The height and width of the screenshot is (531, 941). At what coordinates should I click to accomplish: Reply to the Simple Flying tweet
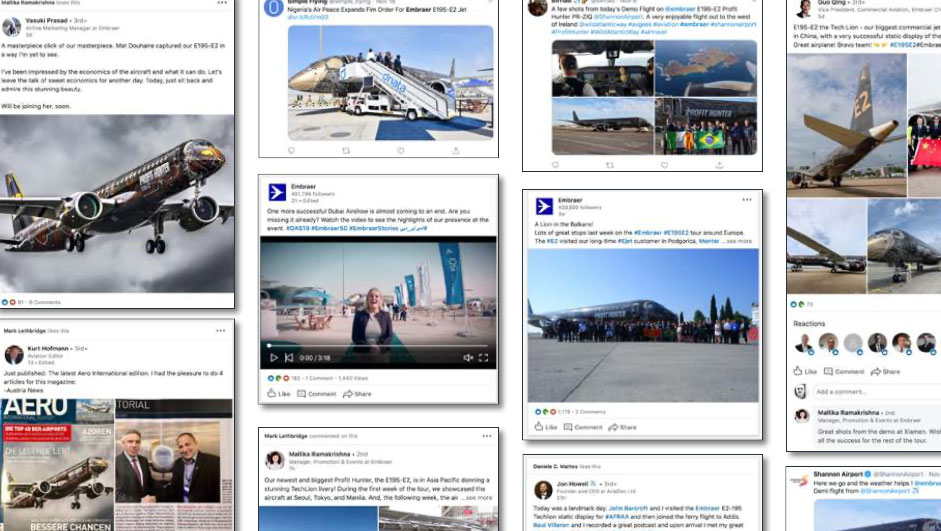[x=292, y=150]
